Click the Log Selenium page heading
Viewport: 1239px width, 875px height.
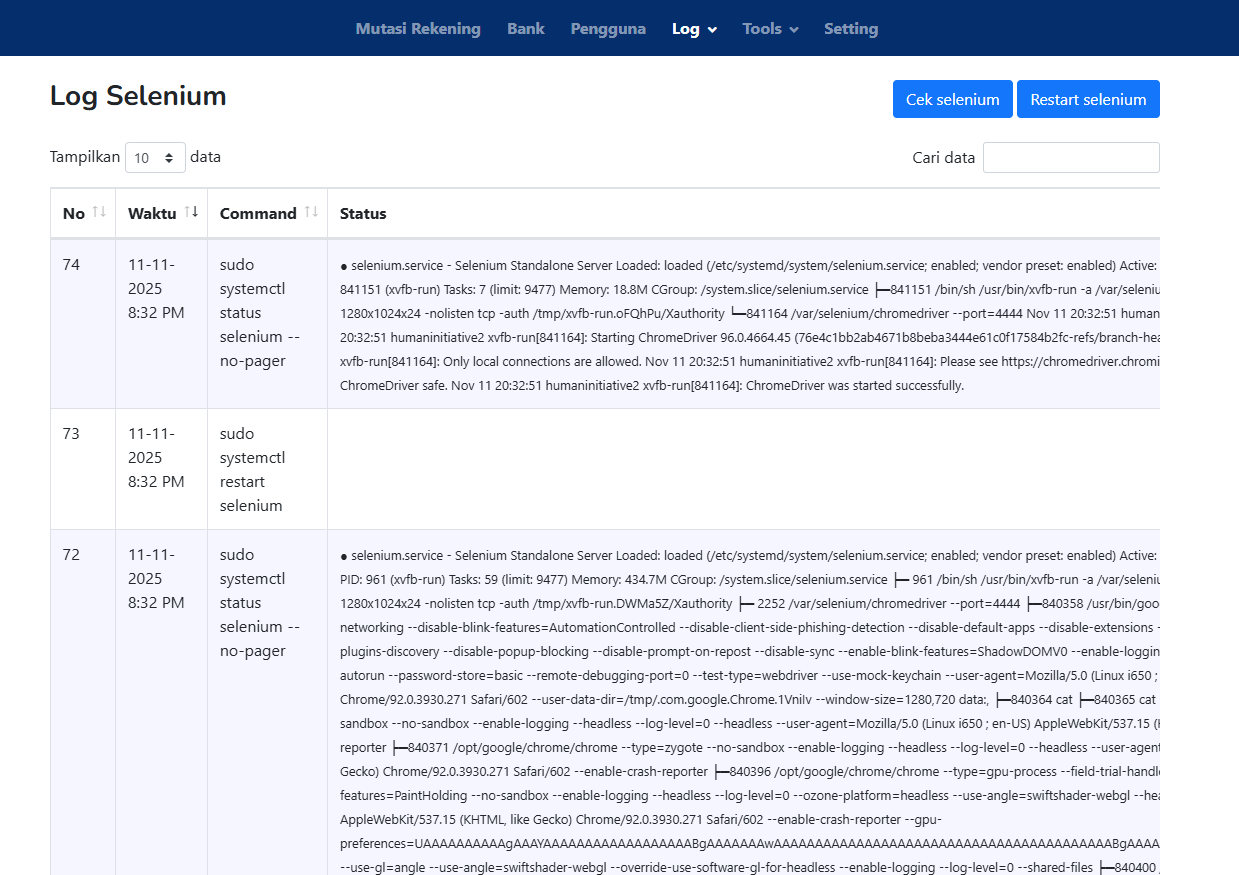(138, 96)
